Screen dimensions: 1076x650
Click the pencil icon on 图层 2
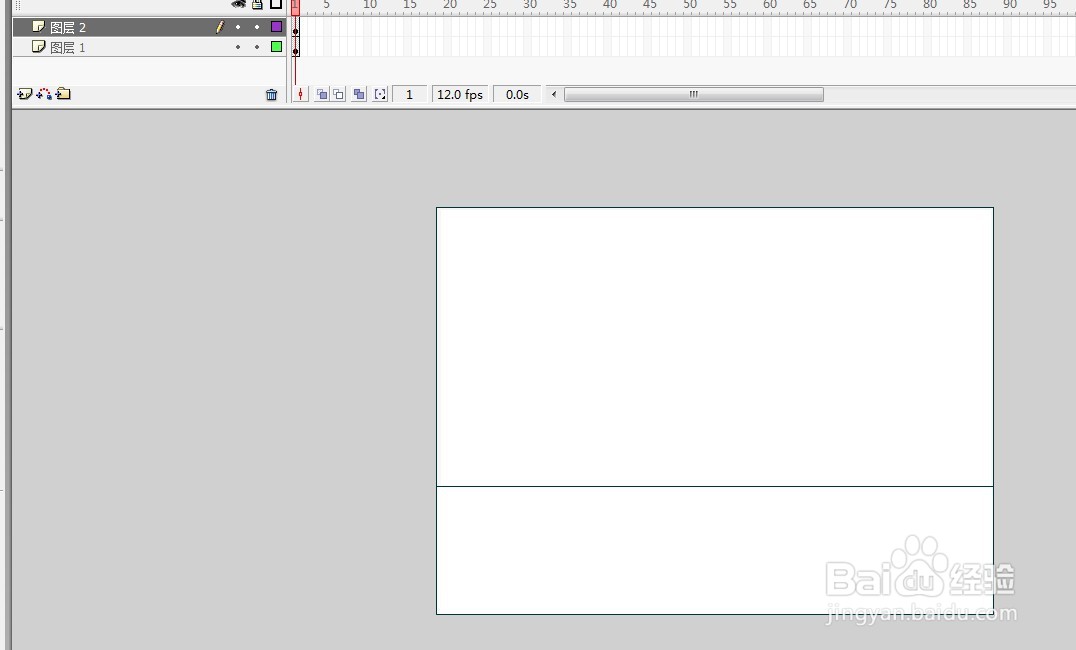click(220, 27)
